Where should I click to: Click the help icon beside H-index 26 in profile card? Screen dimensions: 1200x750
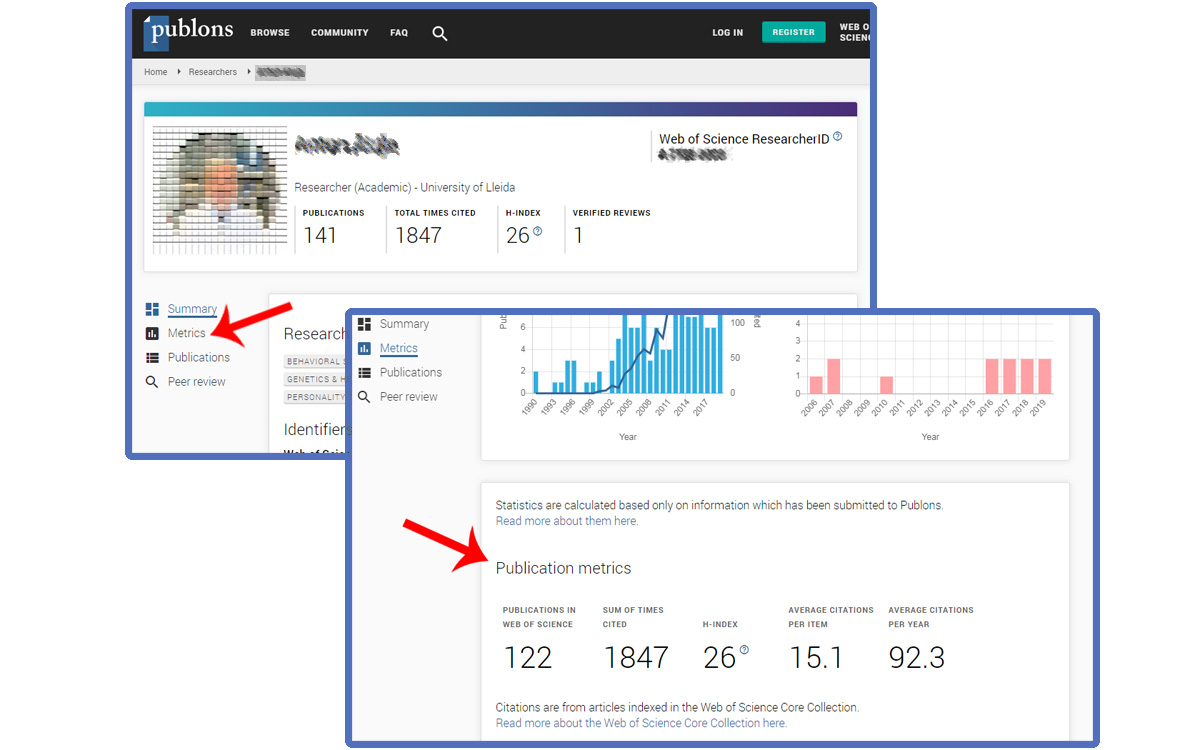(538, 231)
